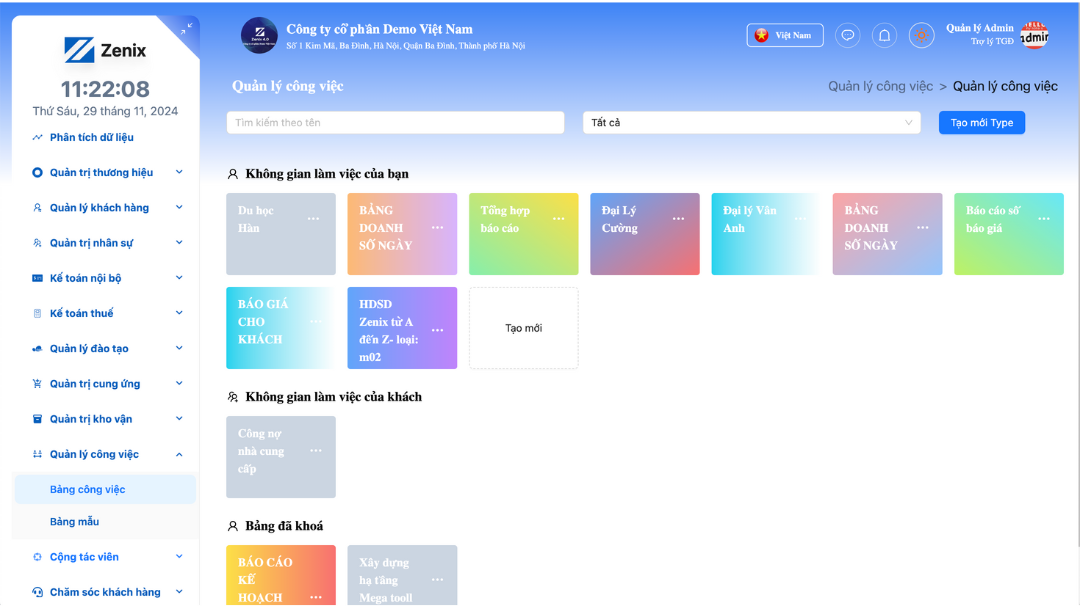Open the notifications bell
Screen dimensions: 1080x608
[884, 35]
